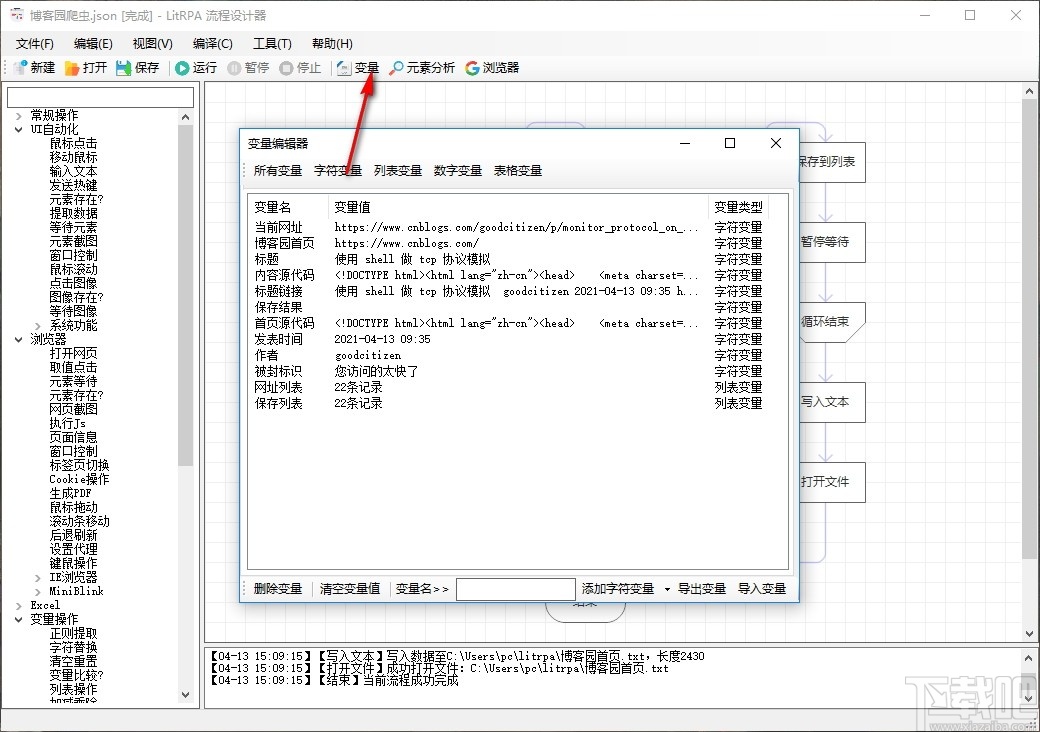Open the 添加字符变量 dropdown arrow
This screenshot has height=732, width=1040.
665,589
